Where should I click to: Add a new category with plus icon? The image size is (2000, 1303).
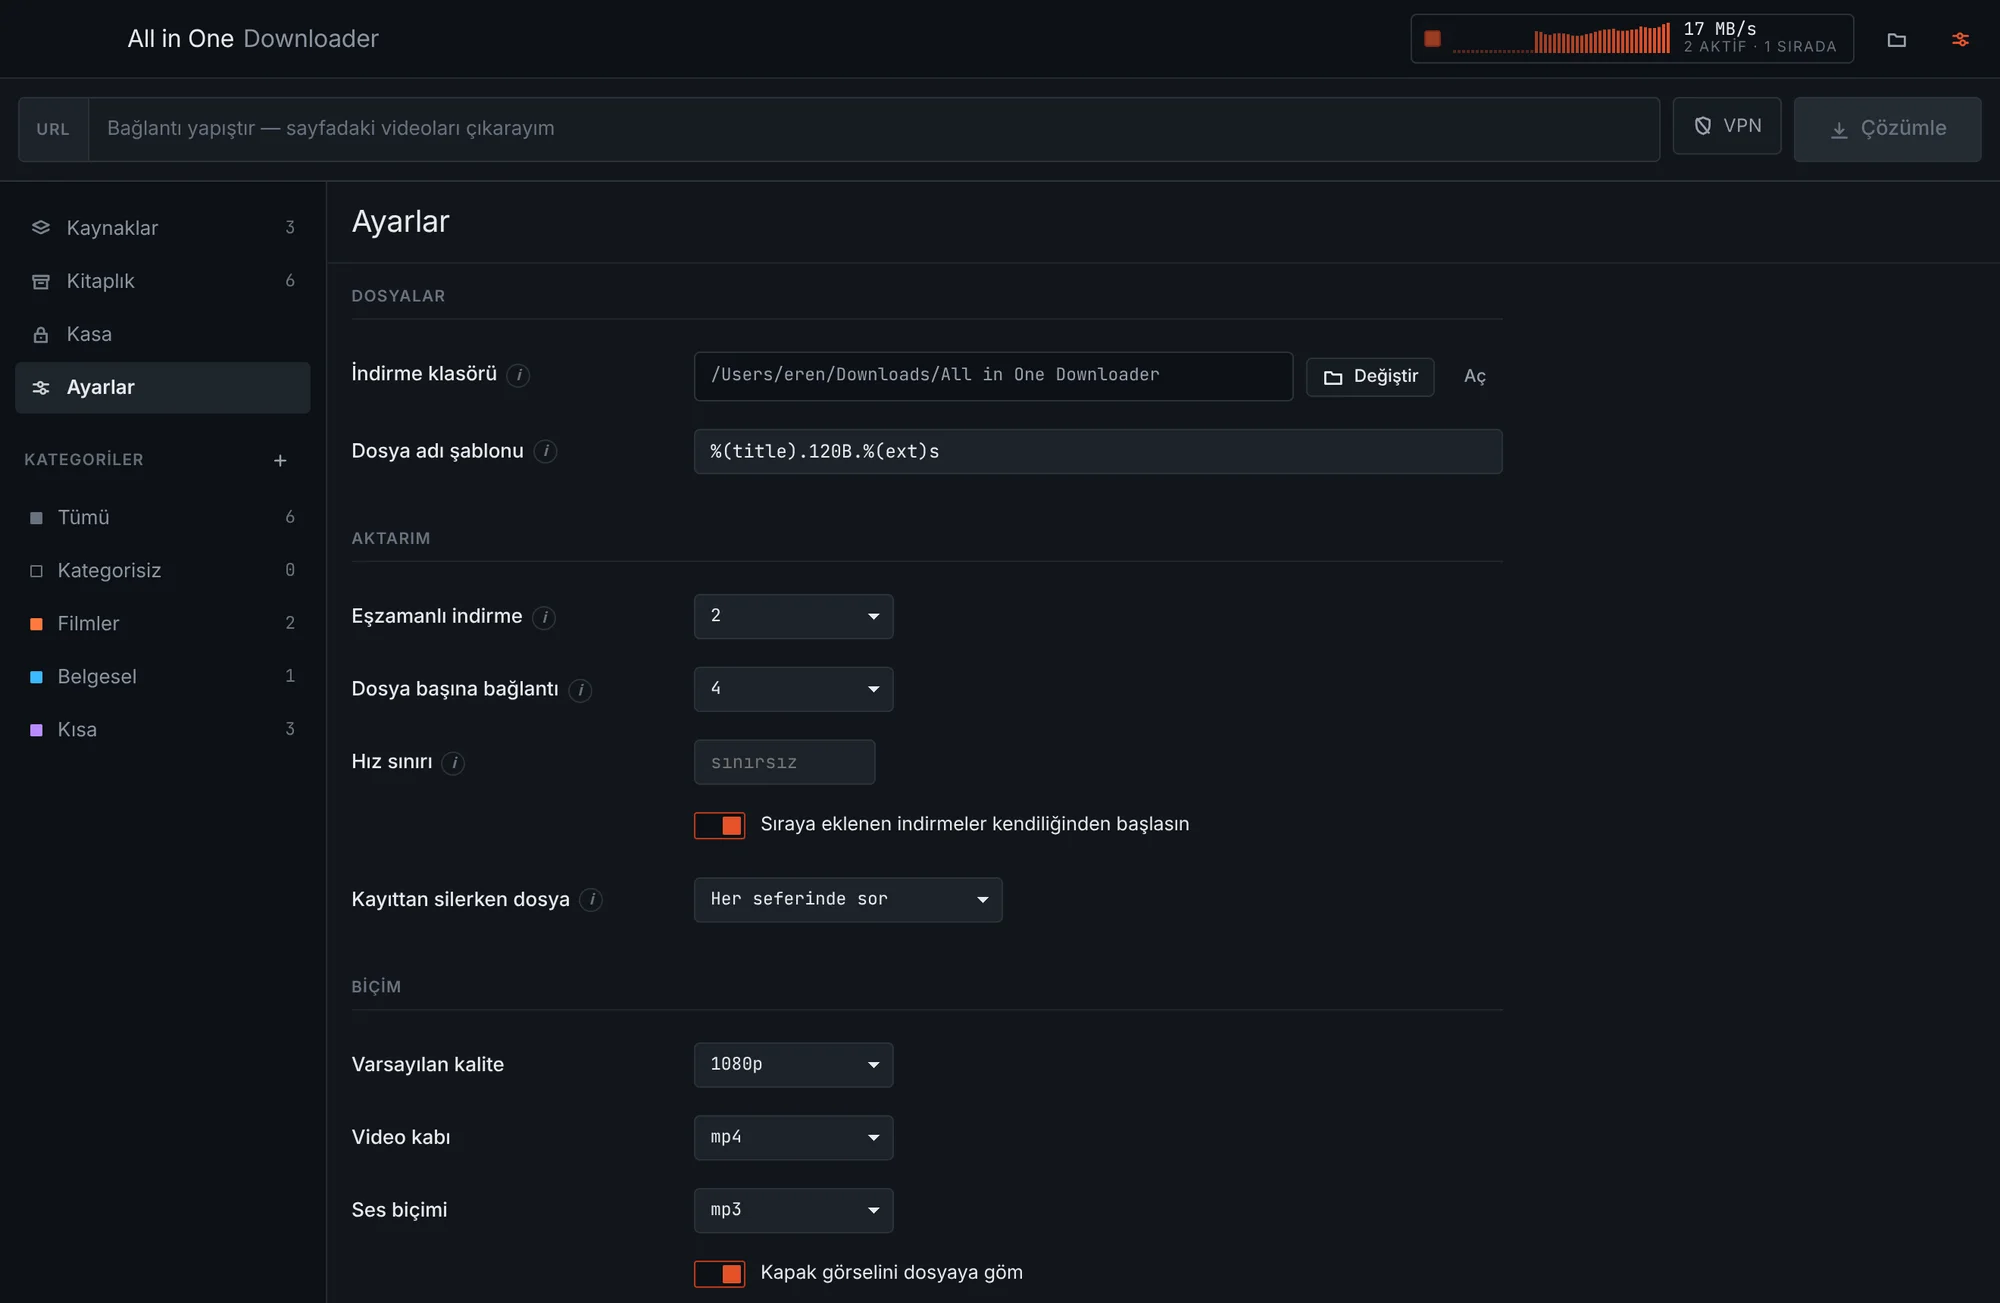(280, 460)
